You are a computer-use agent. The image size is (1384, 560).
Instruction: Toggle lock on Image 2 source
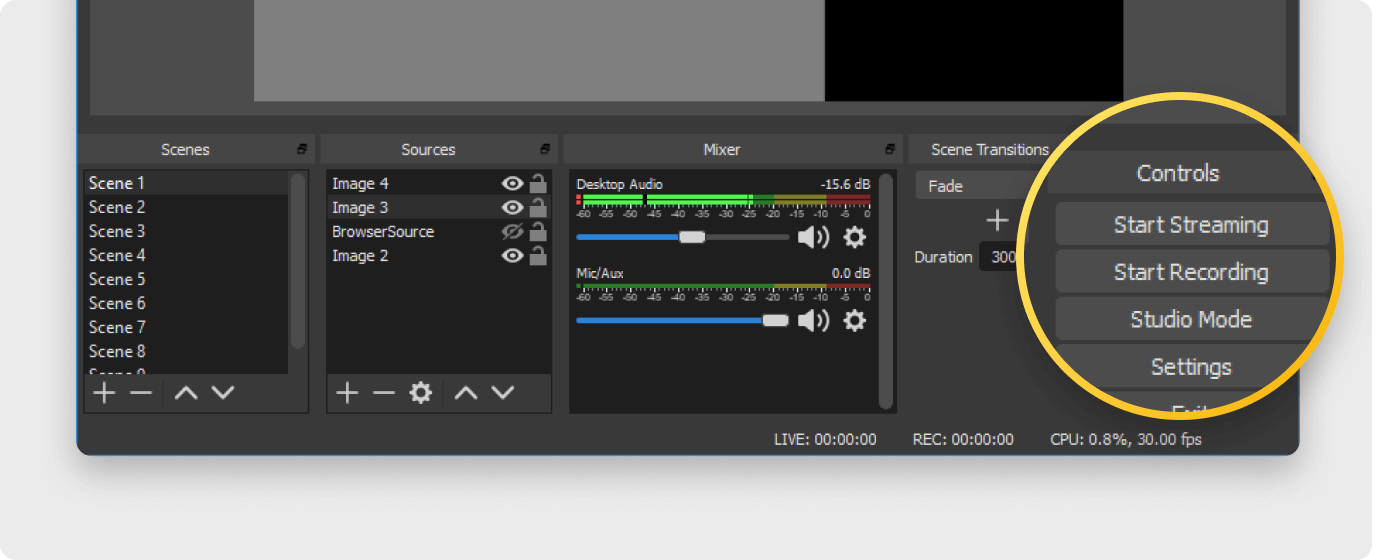538,256
